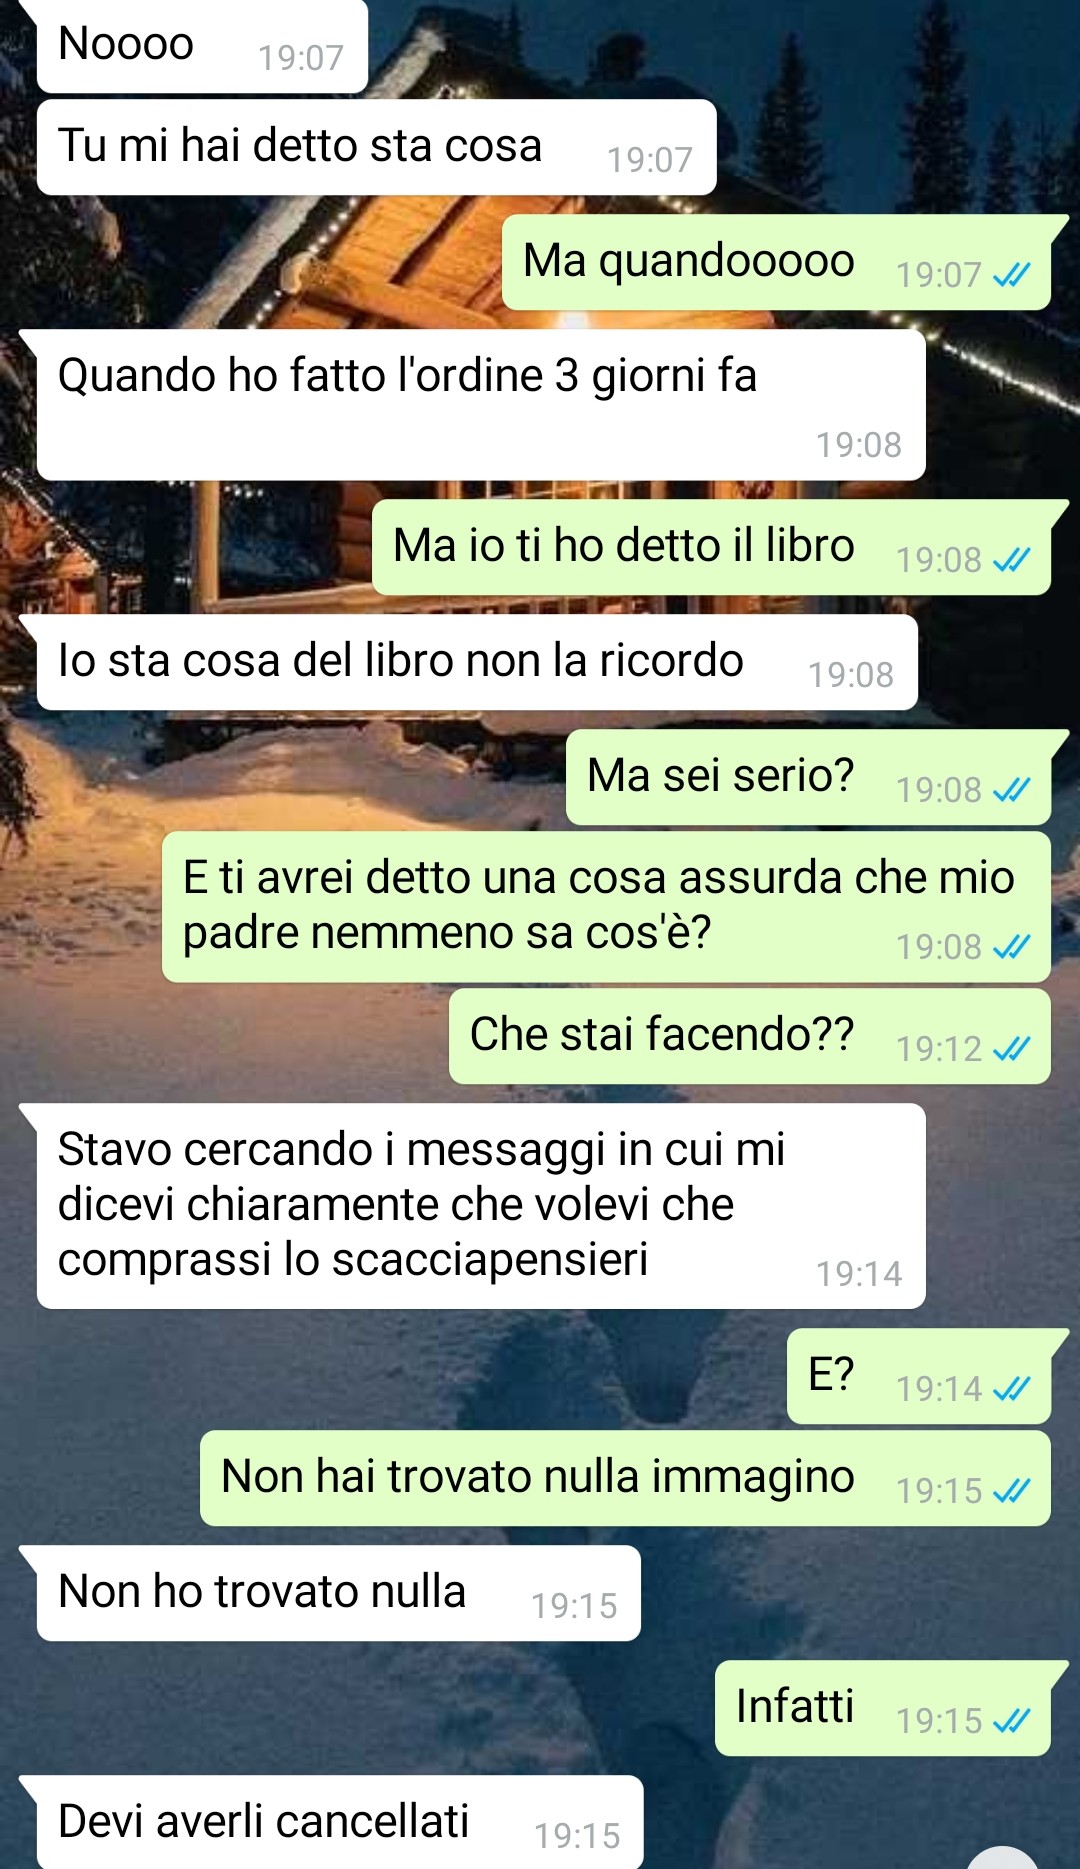Tap the 19:14 timestamp on the scacciapensieri message
Viewport: 1080px width, 1869px height.
(x=859, y=1274)
